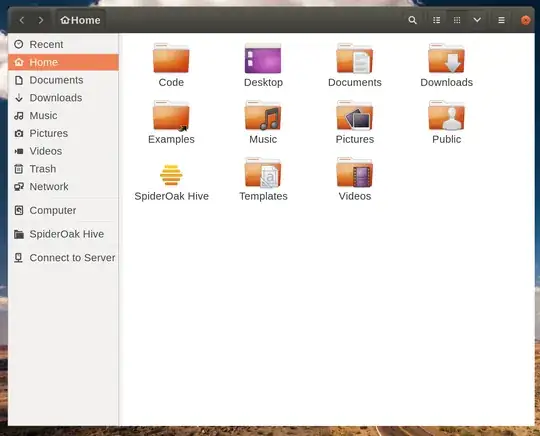Click the main pane 'Documents' label
Screen dimensions: 540x436
pos(355,83)
